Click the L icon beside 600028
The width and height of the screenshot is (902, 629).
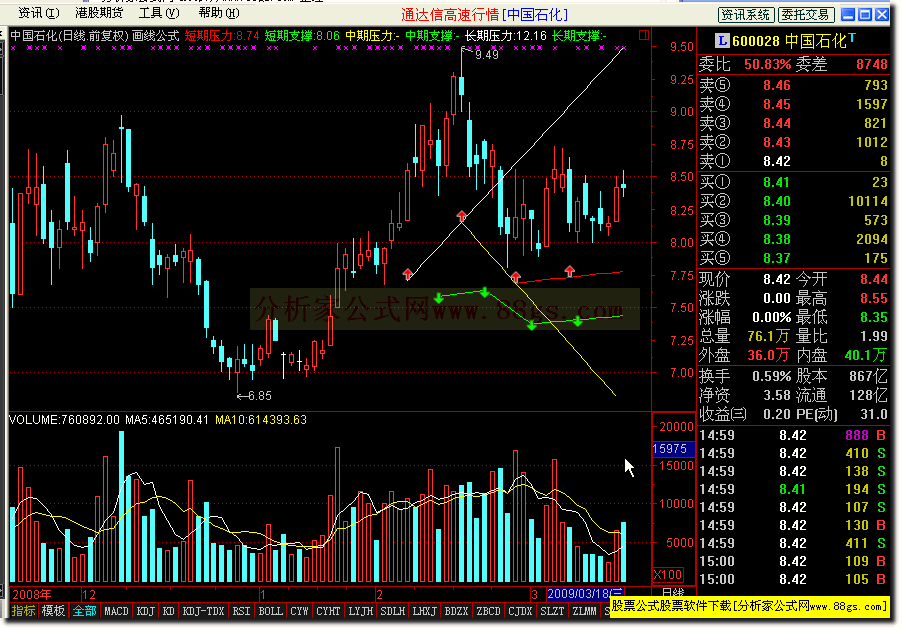722,40
